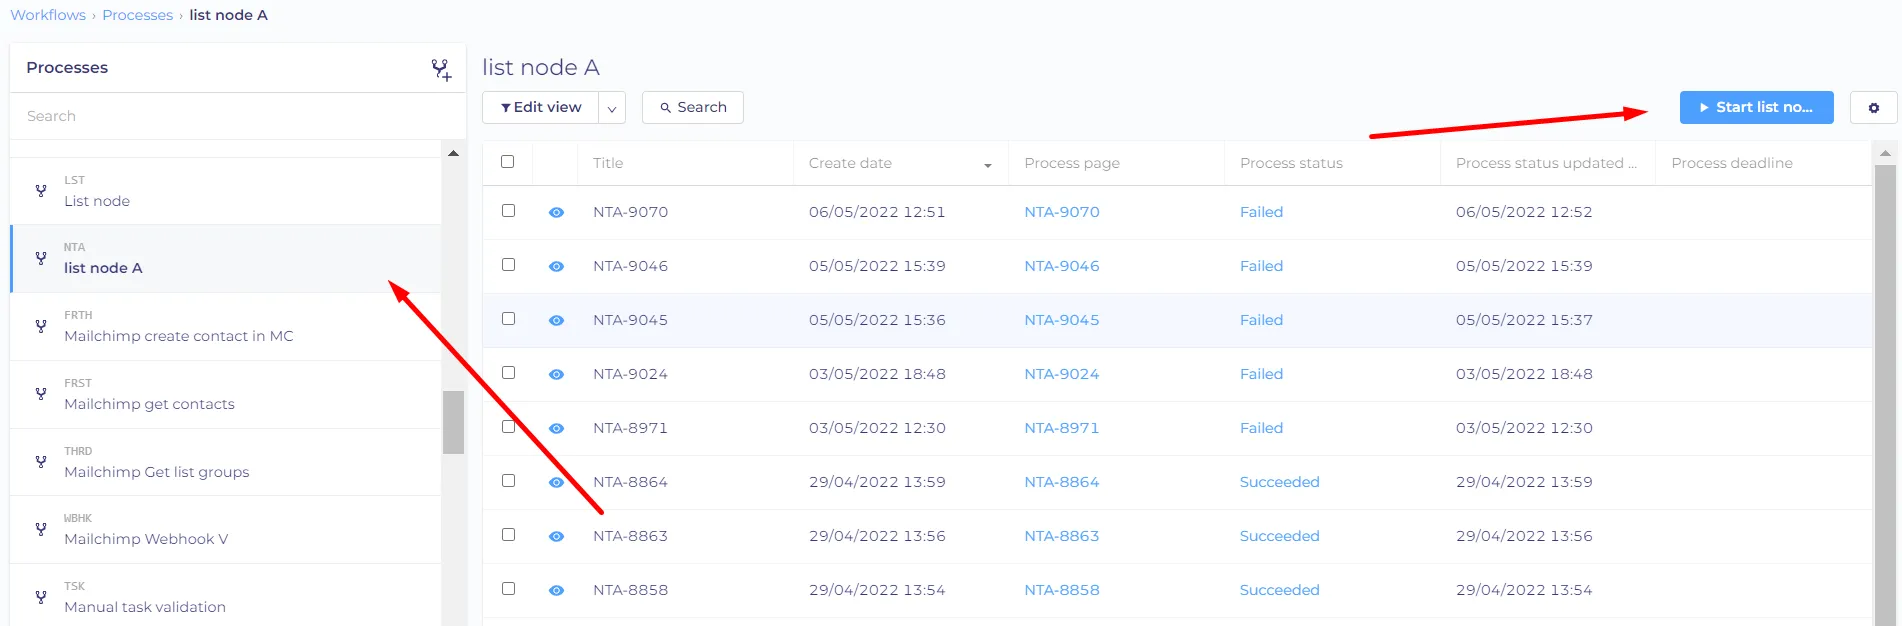Click the workflow icon beside Mailchimp create contact
Screen dimensions: 1902x626
41,326
